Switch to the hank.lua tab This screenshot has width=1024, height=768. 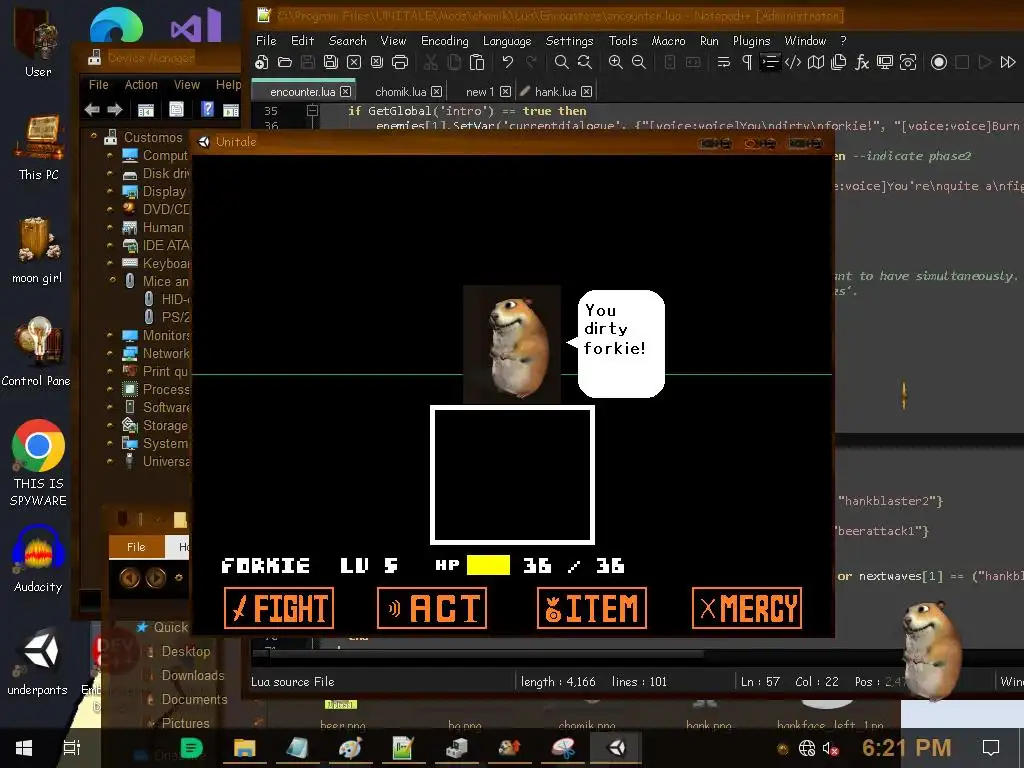click(555, 92)
